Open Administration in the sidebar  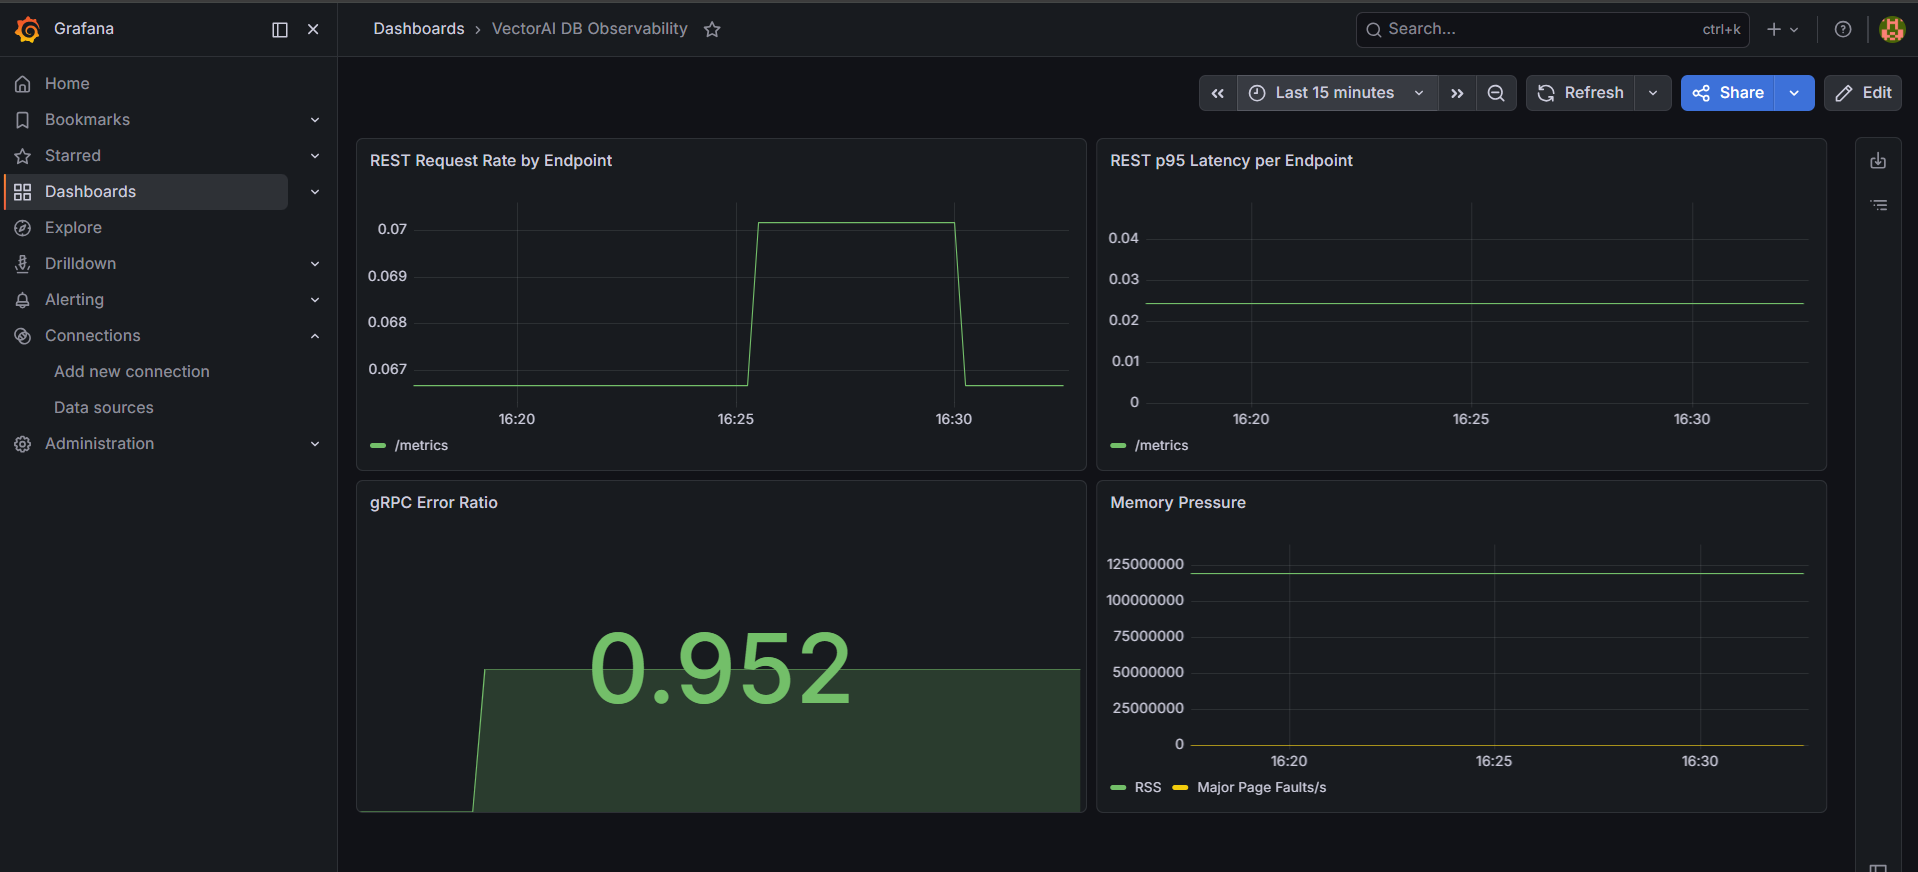[99, 444]
